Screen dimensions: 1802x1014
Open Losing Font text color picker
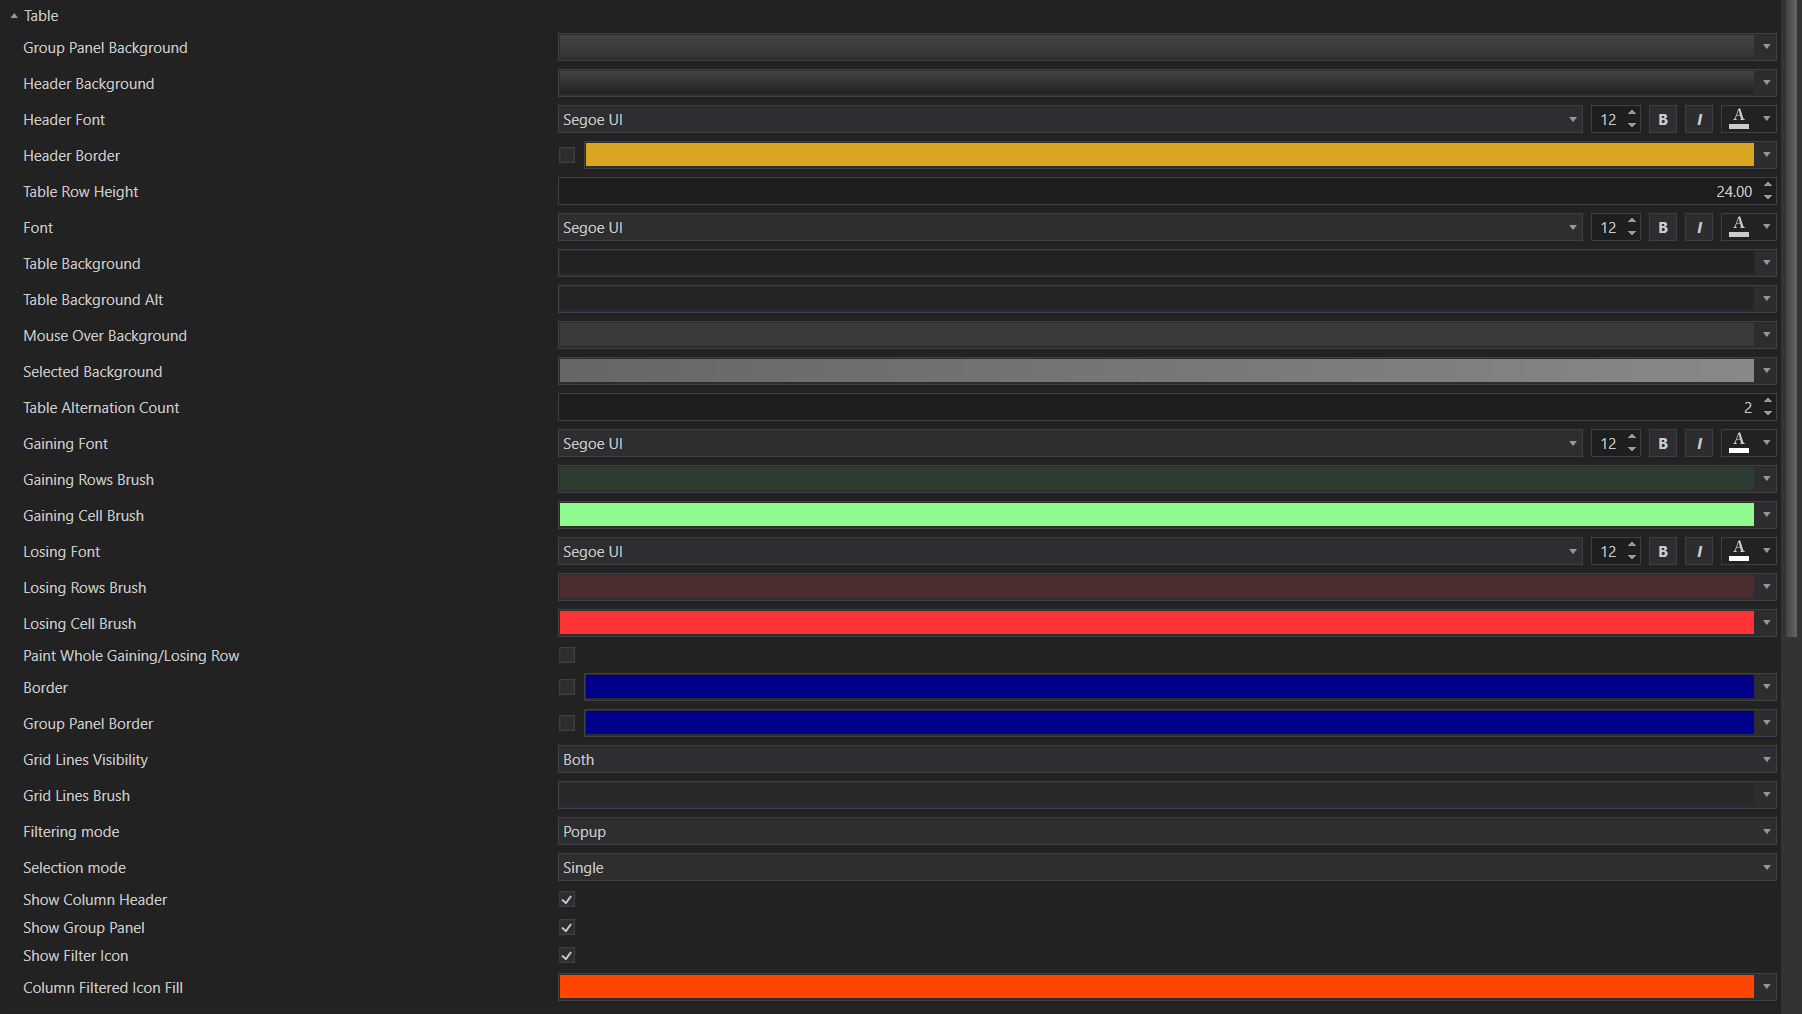(1740, 552)
